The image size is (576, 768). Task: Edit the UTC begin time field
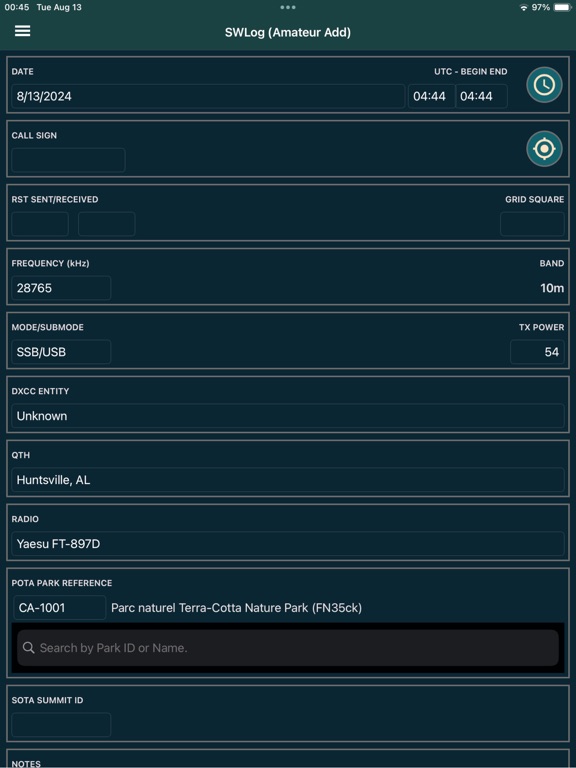point(432,96)
